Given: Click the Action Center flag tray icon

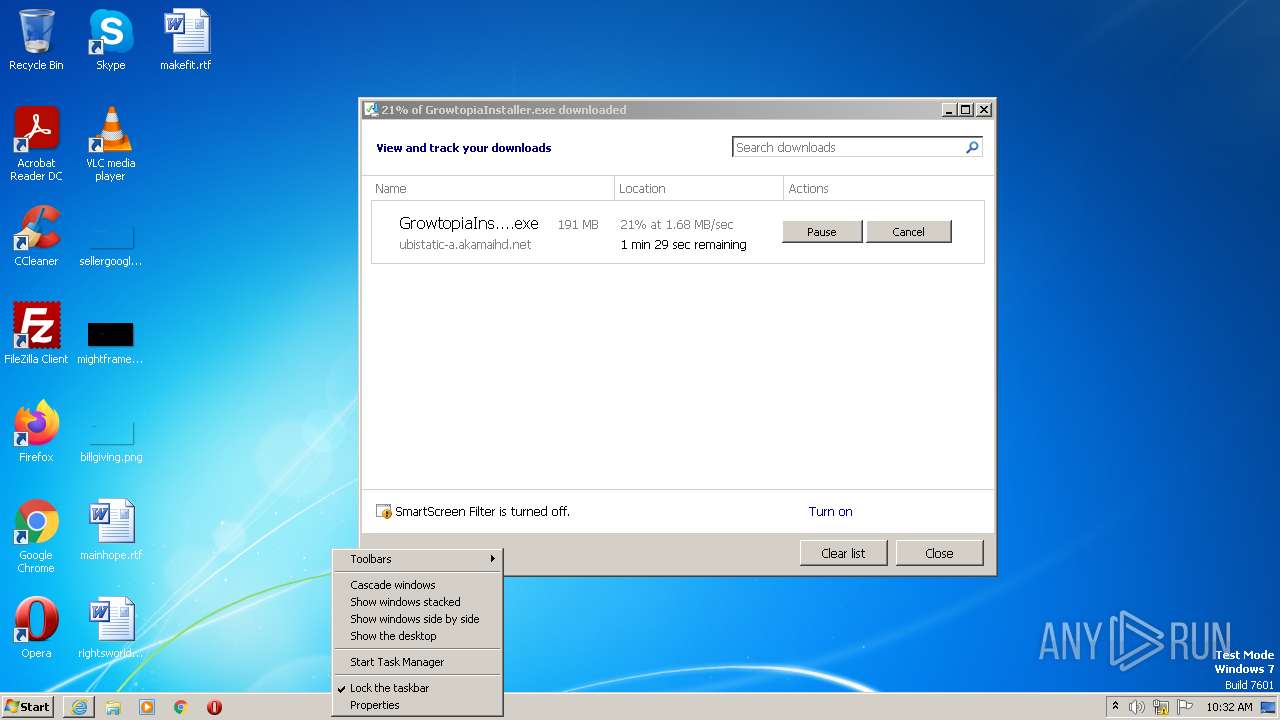Looking at the screenshot, I should point(1185,707).
